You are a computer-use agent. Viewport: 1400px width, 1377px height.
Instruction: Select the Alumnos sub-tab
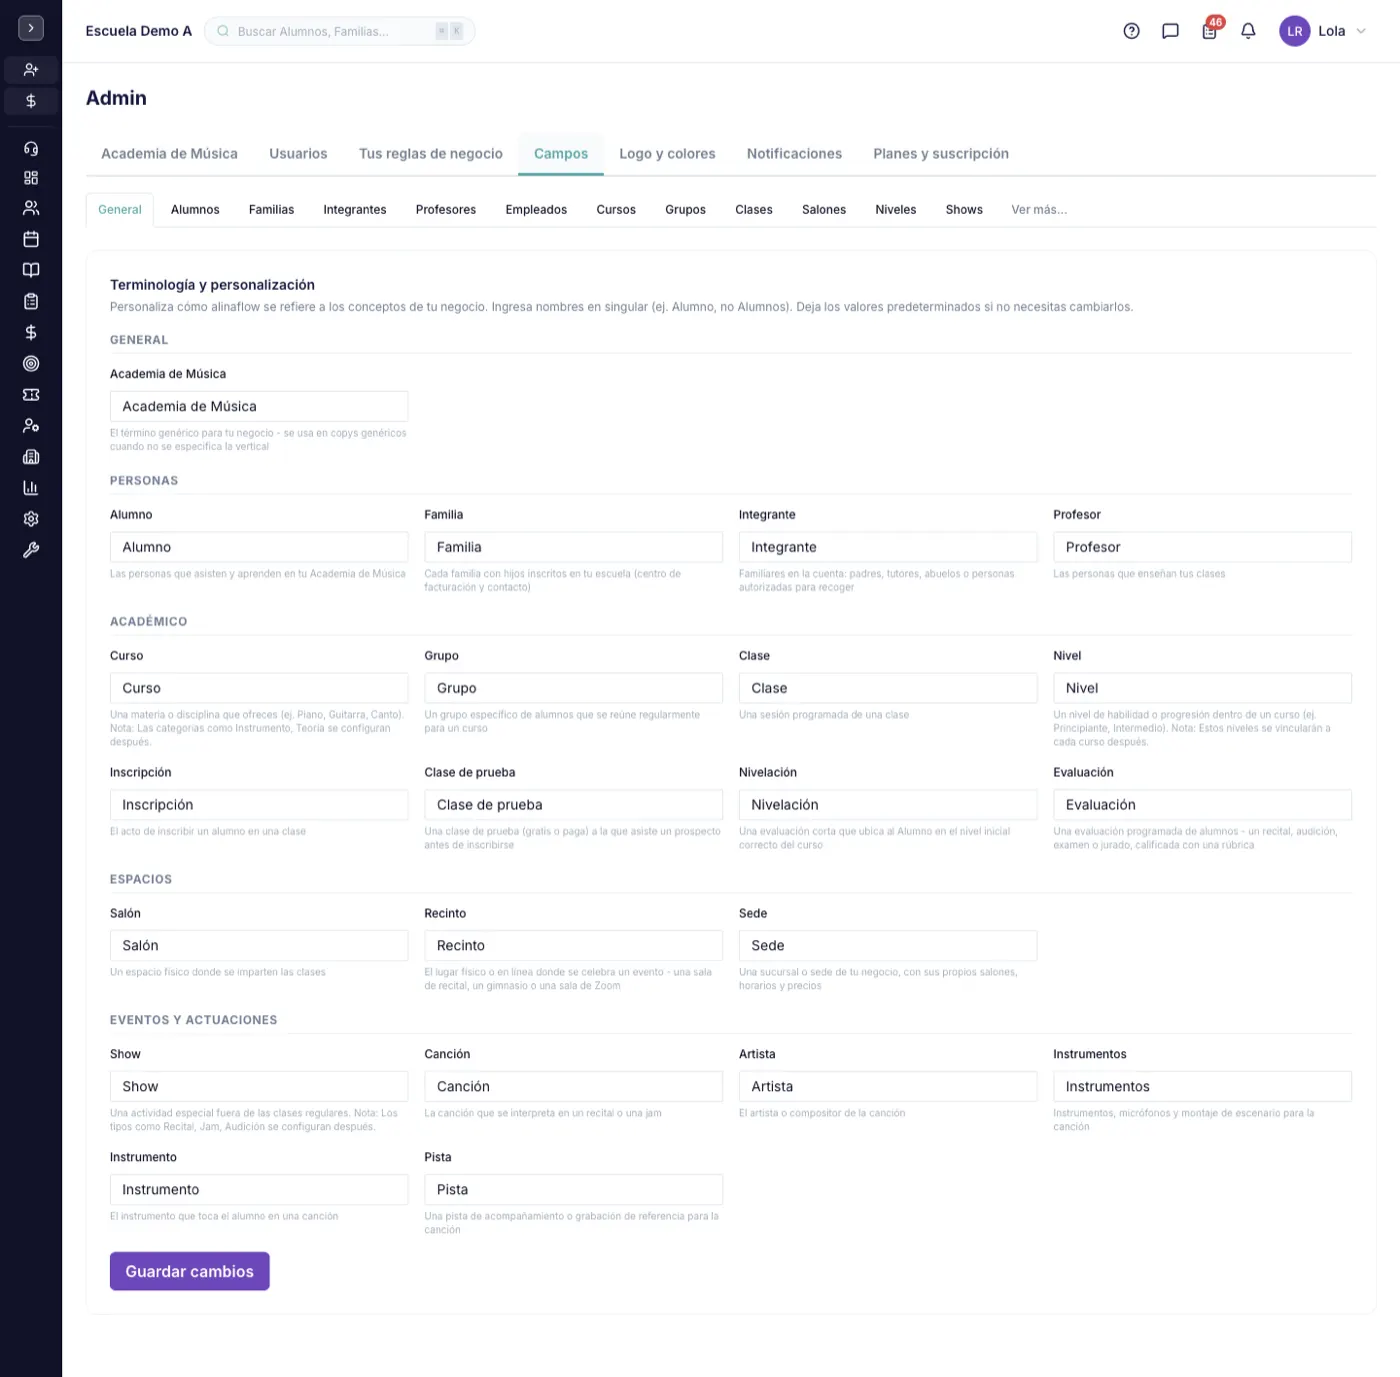point(195,210)
